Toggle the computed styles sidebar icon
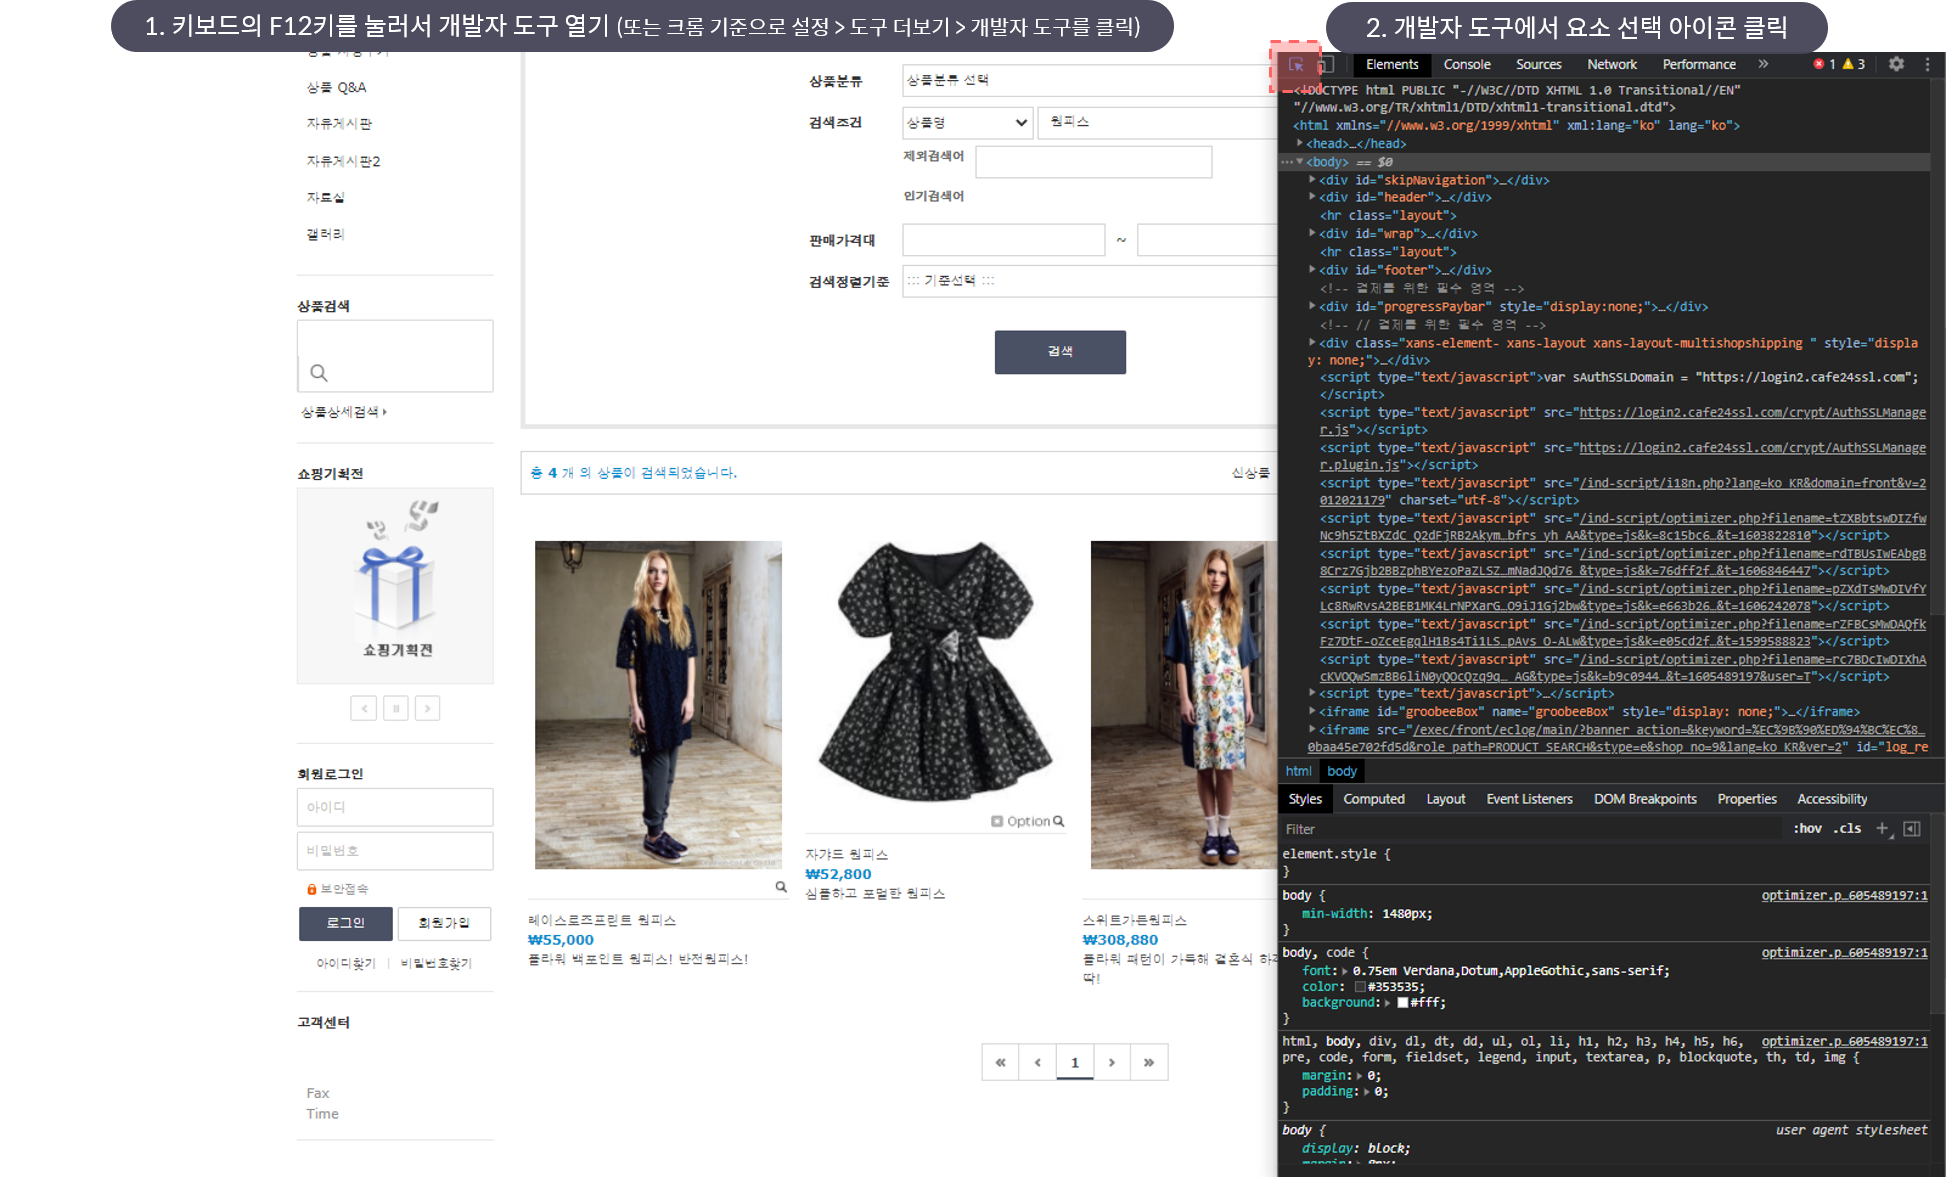 (1912, 828)
